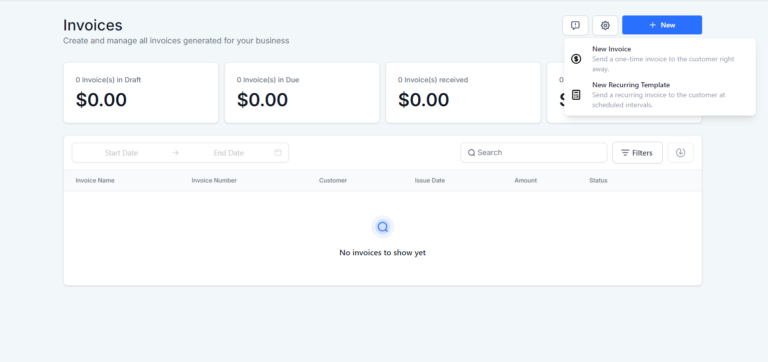Click the magnifier icon in Search box
The image size is (768, 362).
(x=471, y=153)
